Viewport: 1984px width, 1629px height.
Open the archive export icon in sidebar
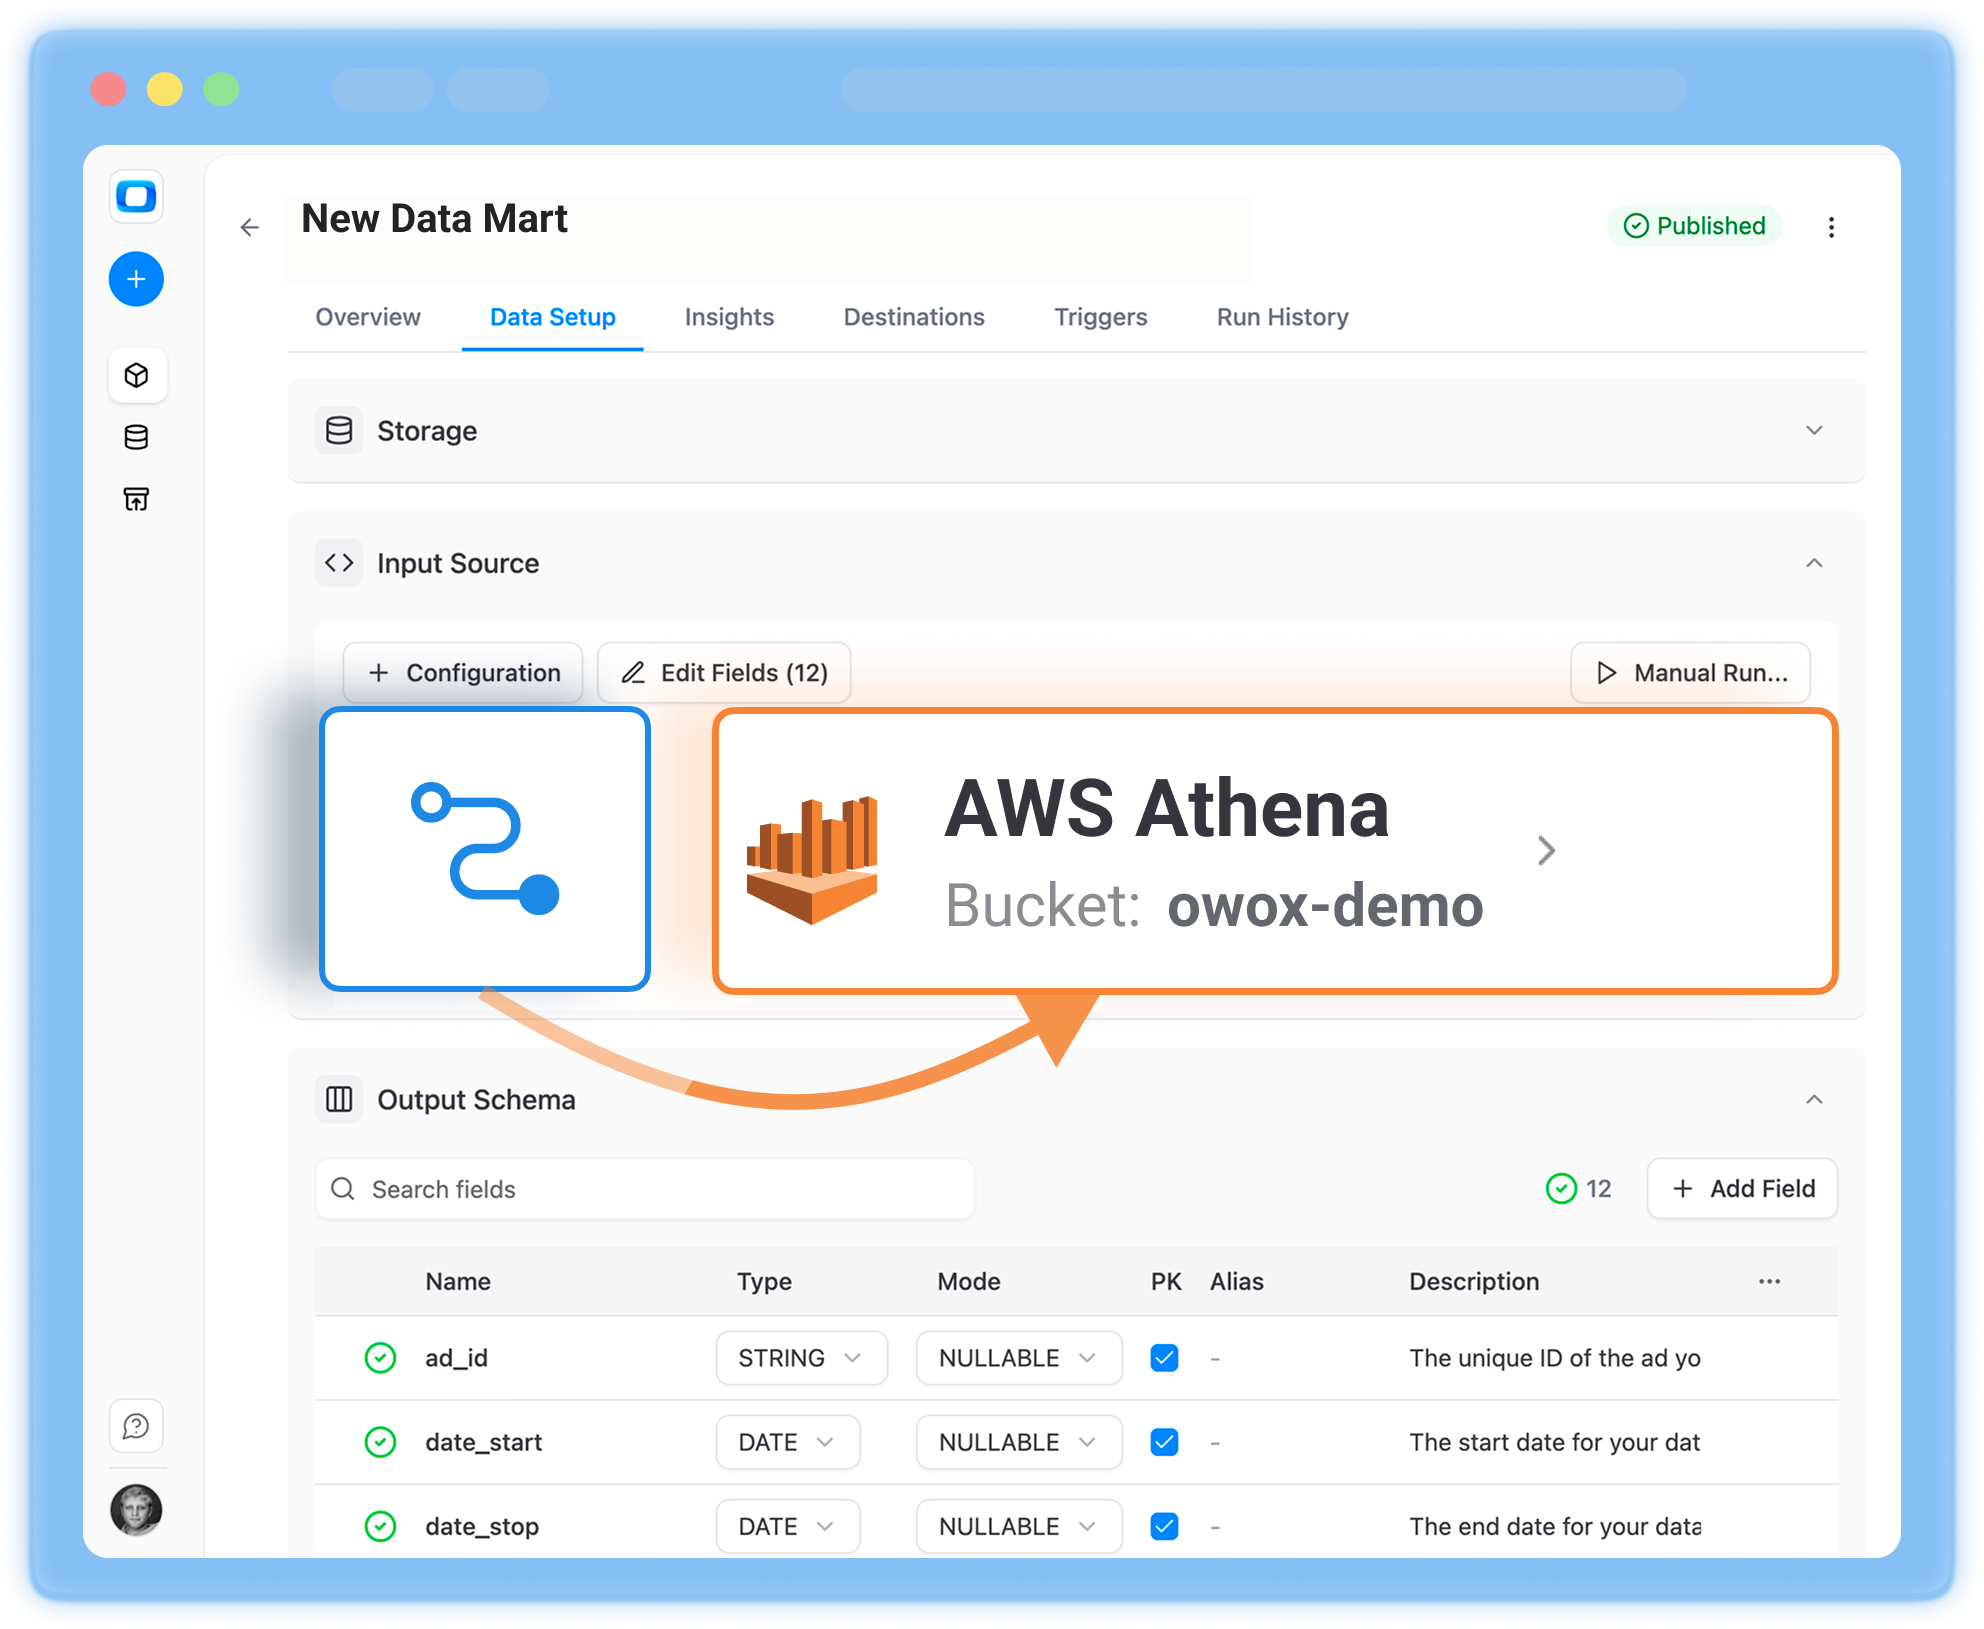[x=137, y=498]
